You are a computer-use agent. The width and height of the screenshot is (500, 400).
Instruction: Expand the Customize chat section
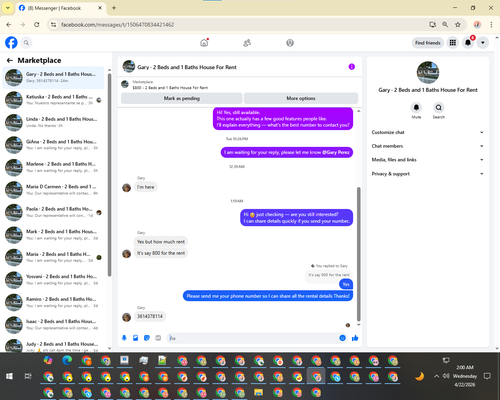[428, 132]
